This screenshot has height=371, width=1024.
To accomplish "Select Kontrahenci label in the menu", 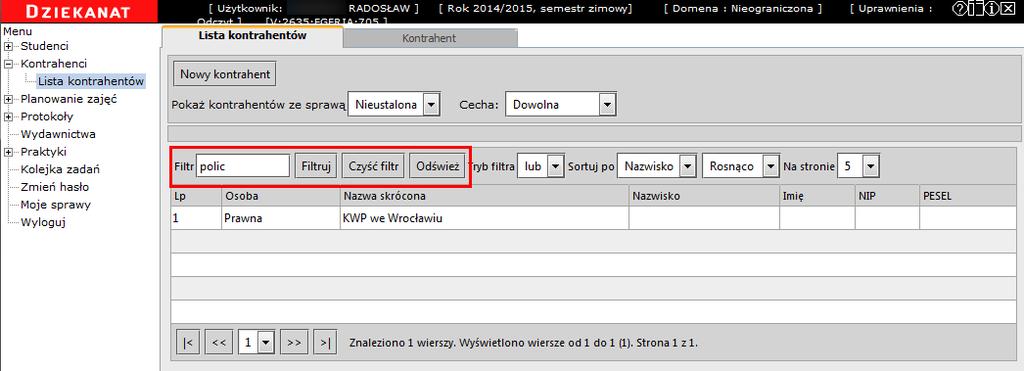I will click(54, 64).
